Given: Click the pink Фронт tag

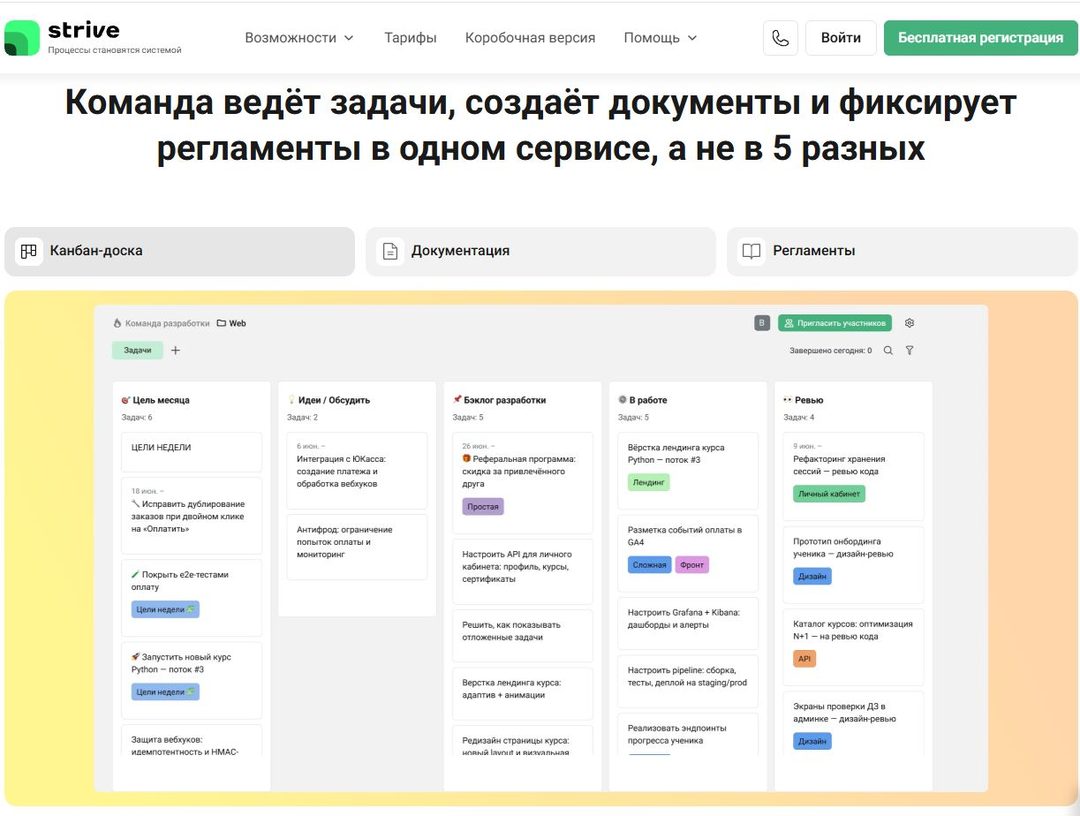Looking at the screenshot, I should coord(692,565).
